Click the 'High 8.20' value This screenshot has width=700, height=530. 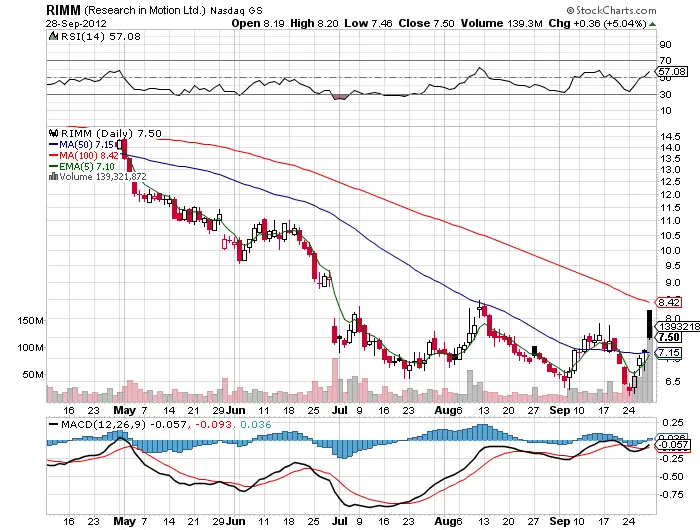[314, 23]
